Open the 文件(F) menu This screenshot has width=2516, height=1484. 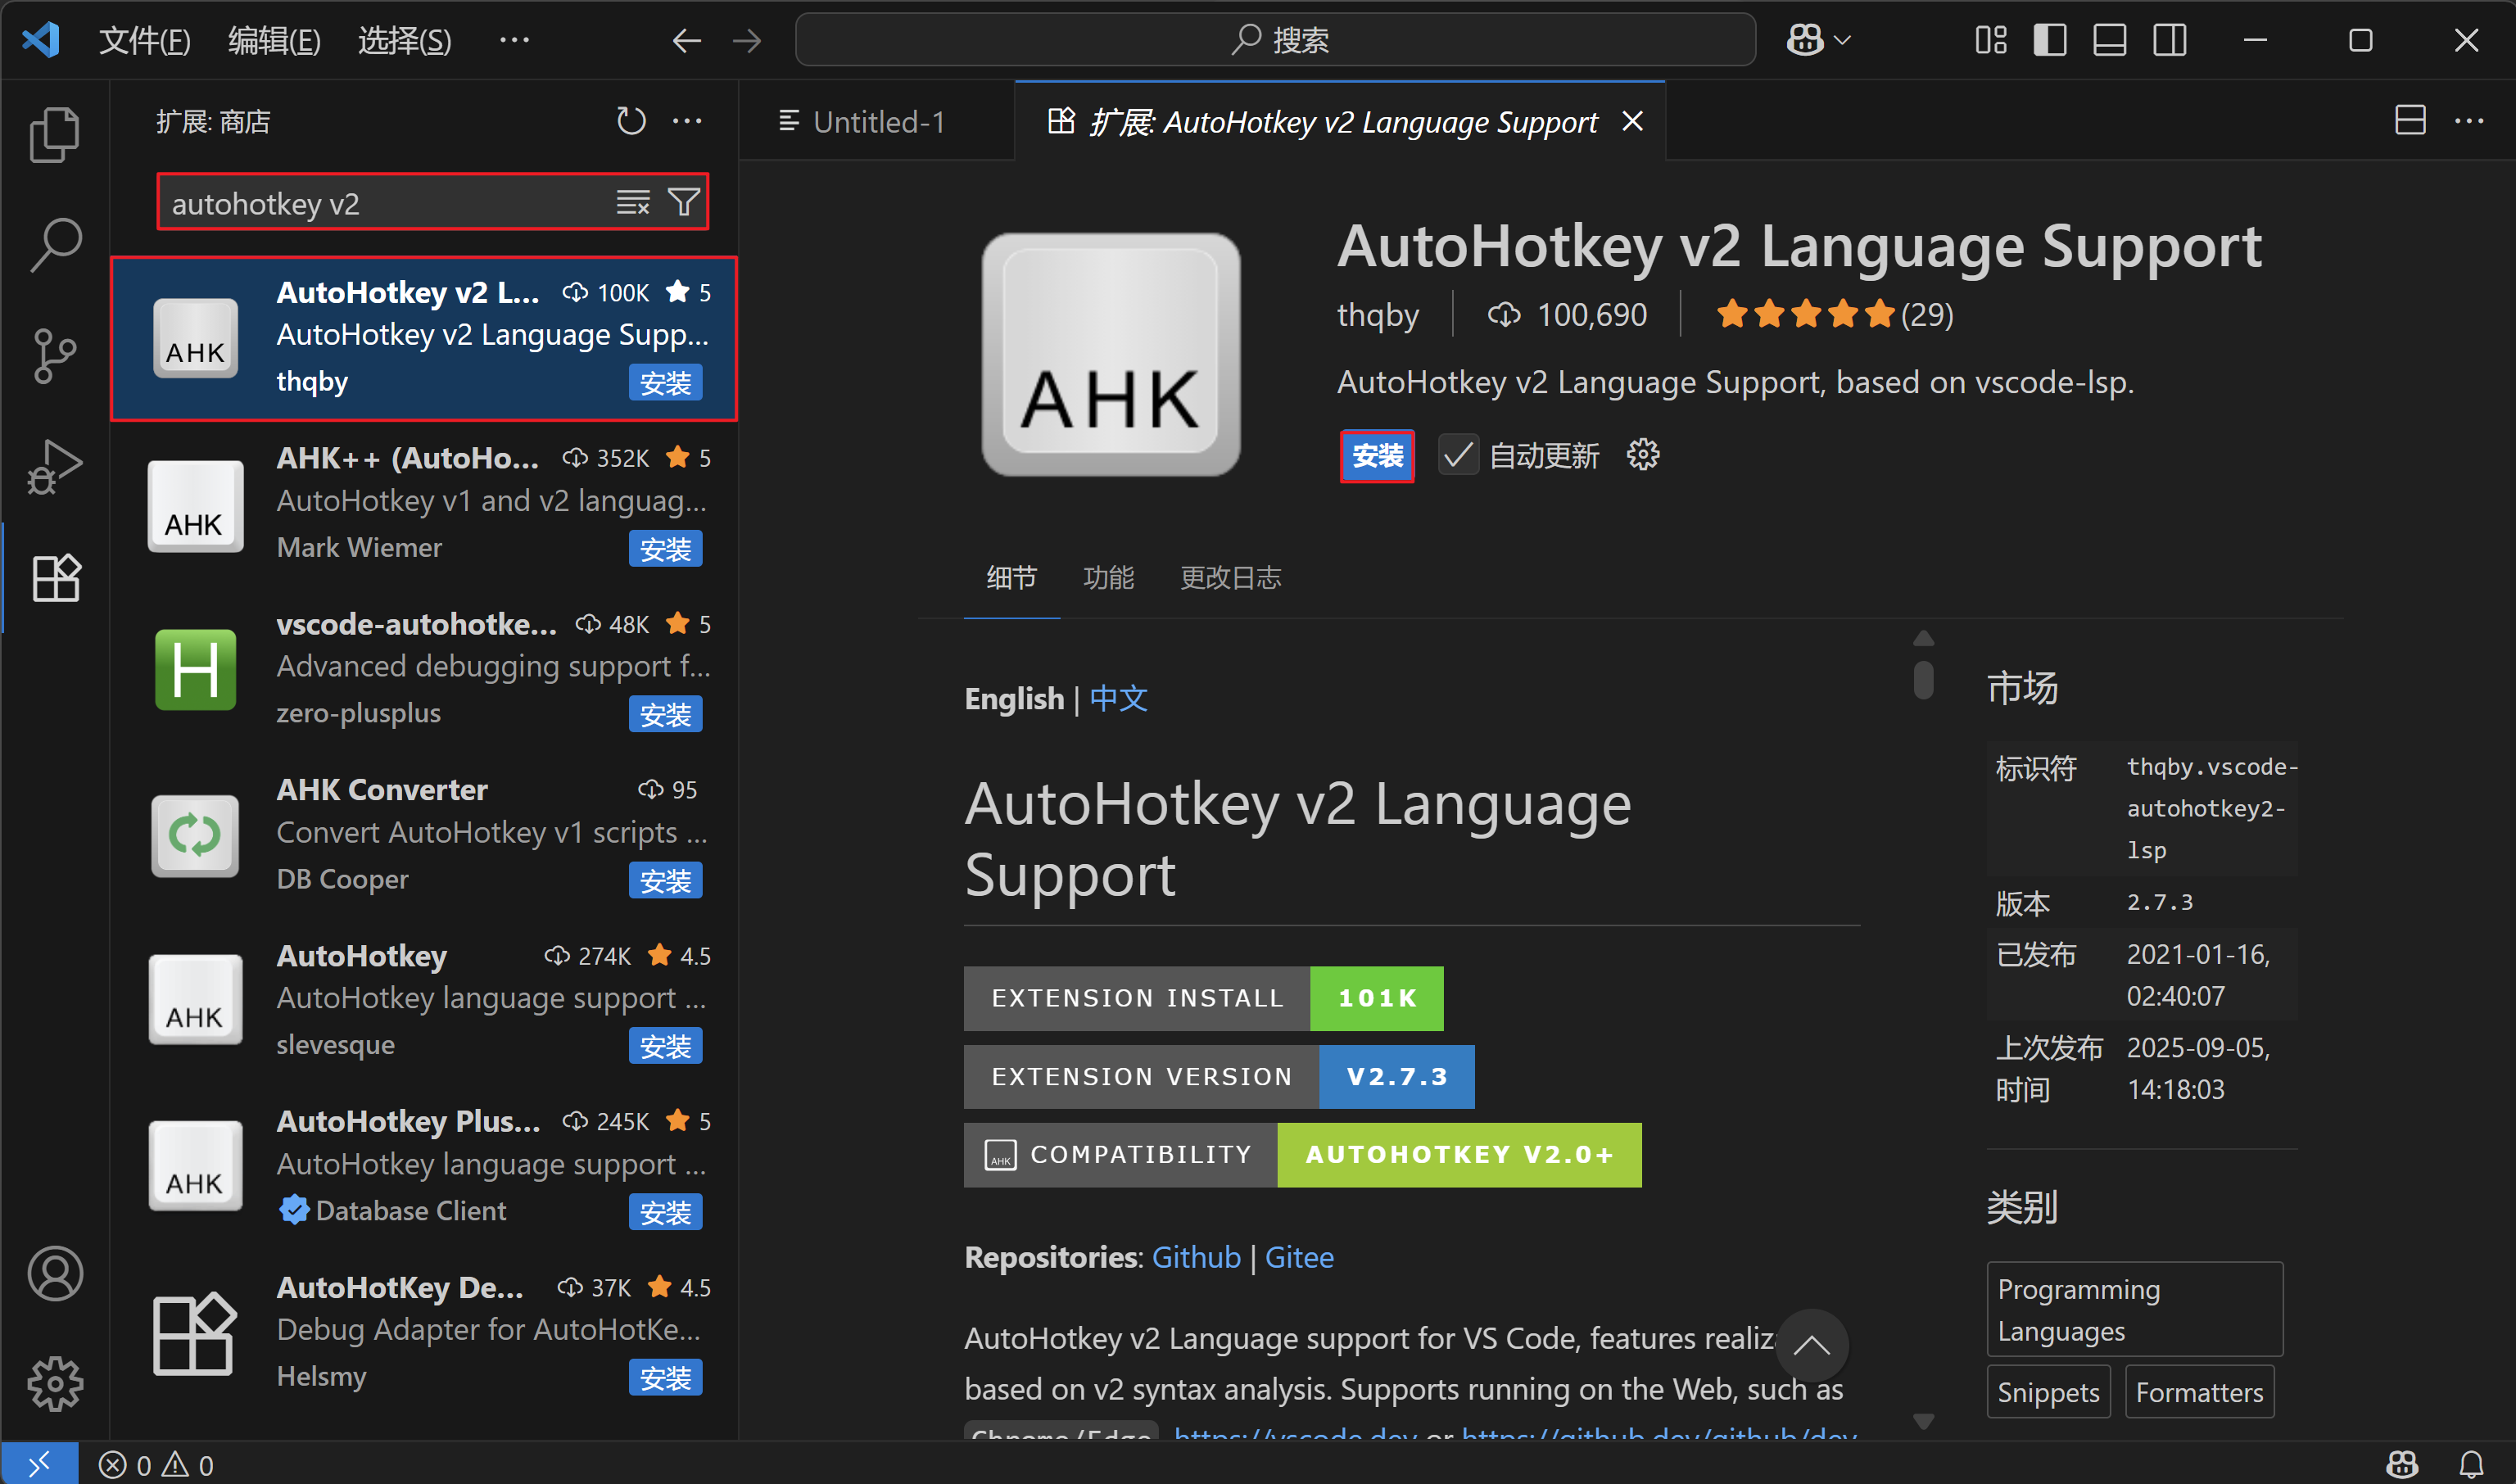tap(144, 40)
